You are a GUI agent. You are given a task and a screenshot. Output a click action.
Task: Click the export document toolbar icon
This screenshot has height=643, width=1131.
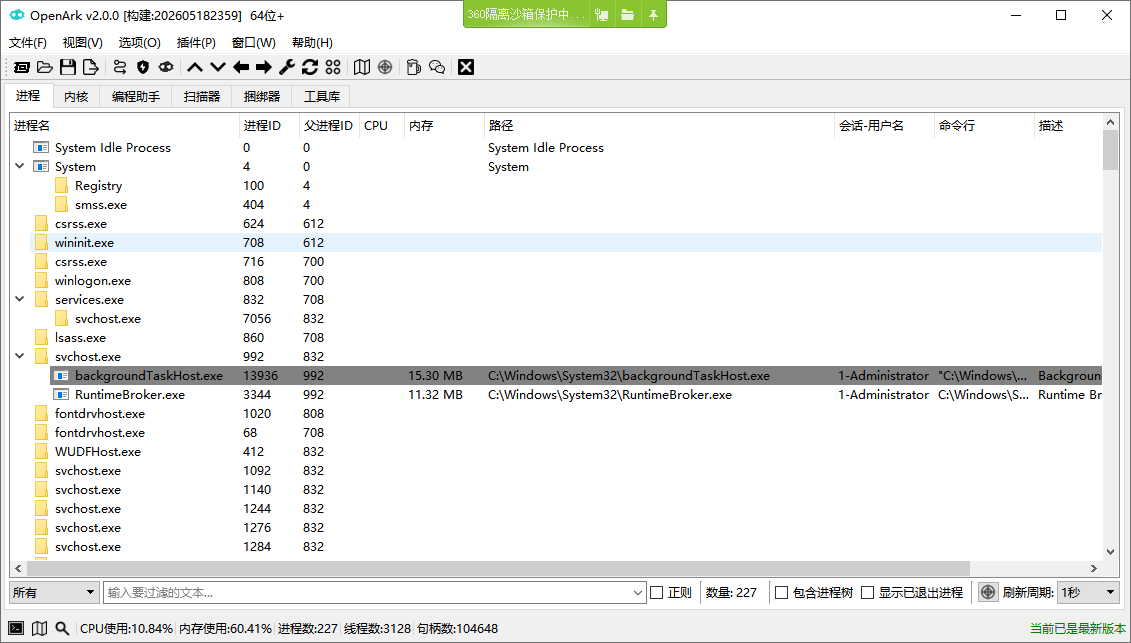(x=91, y=67)
